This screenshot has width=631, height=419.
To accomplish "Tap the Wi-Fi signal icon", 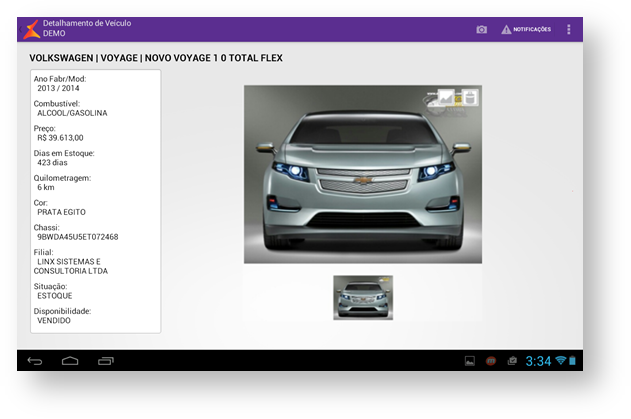I will [x=560, y=360].
